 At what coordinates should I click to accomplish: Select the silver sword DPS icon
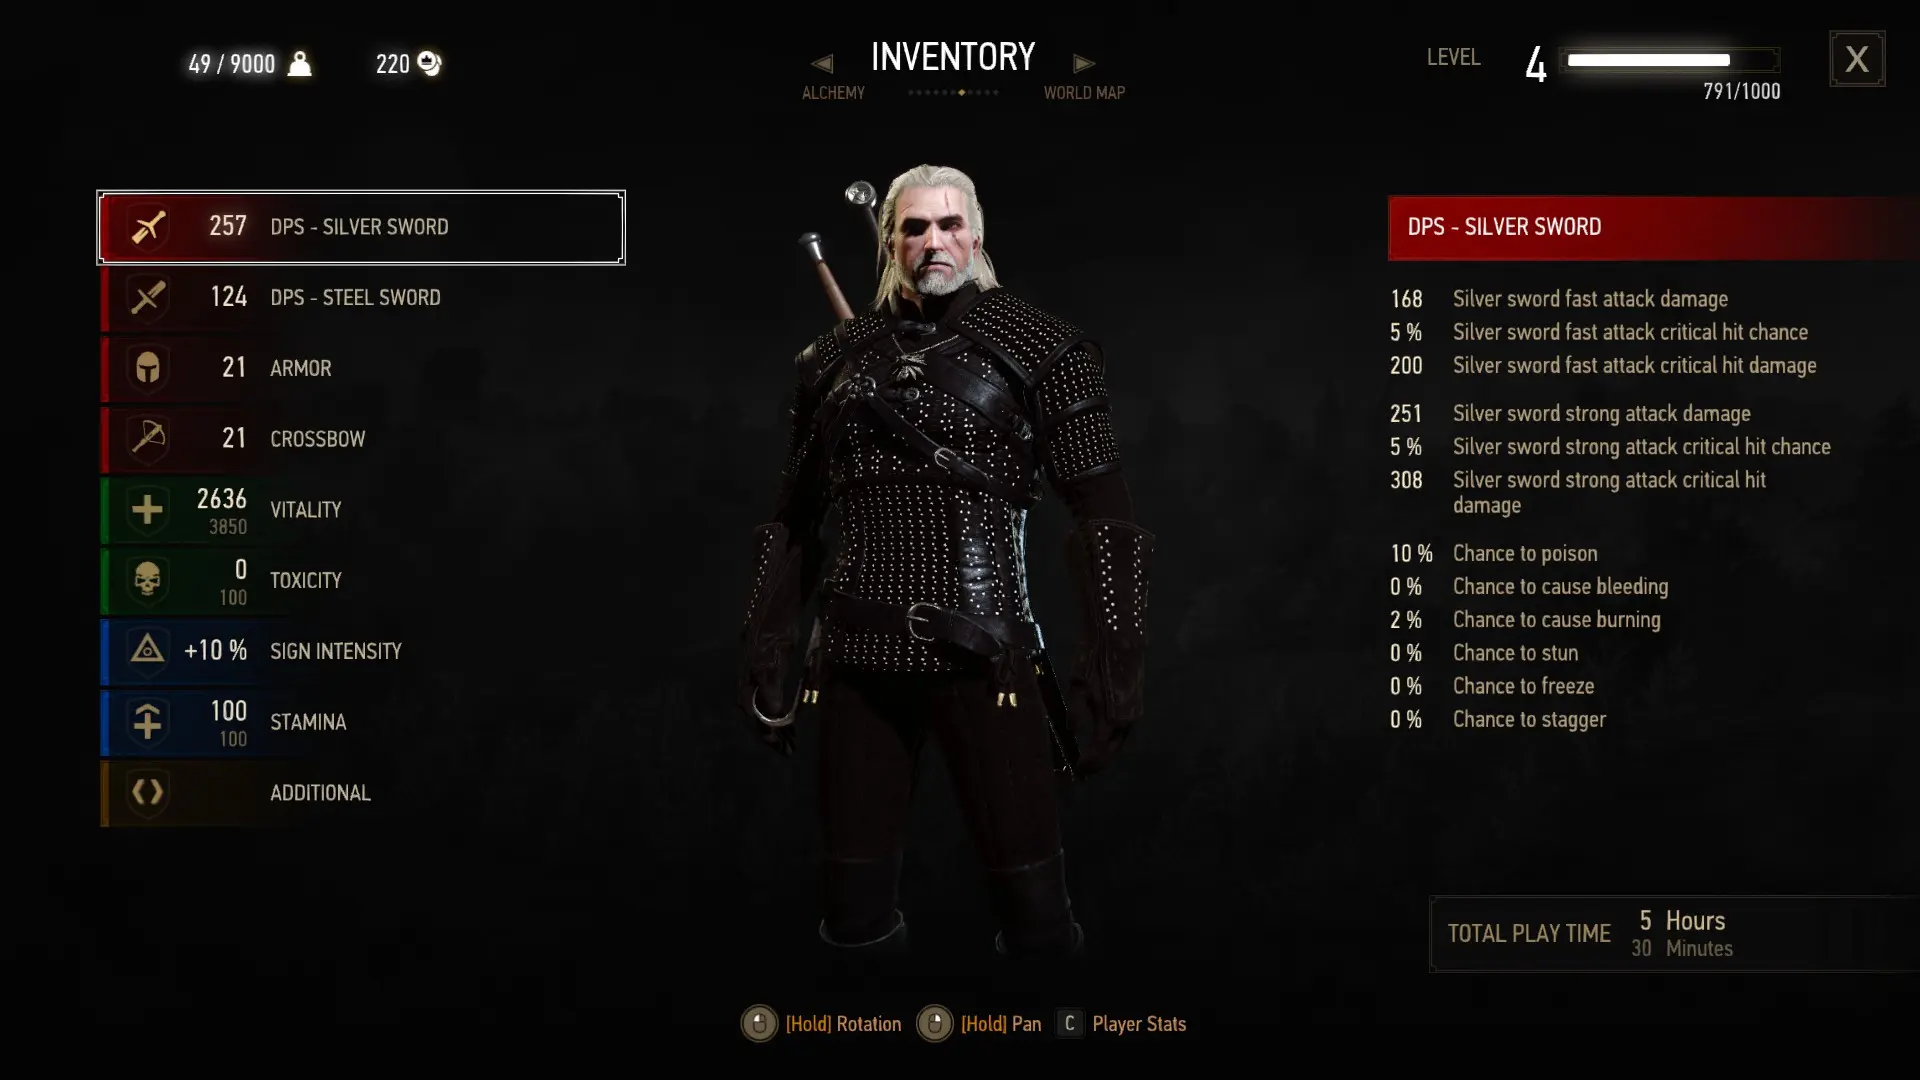tap(148, 227)
